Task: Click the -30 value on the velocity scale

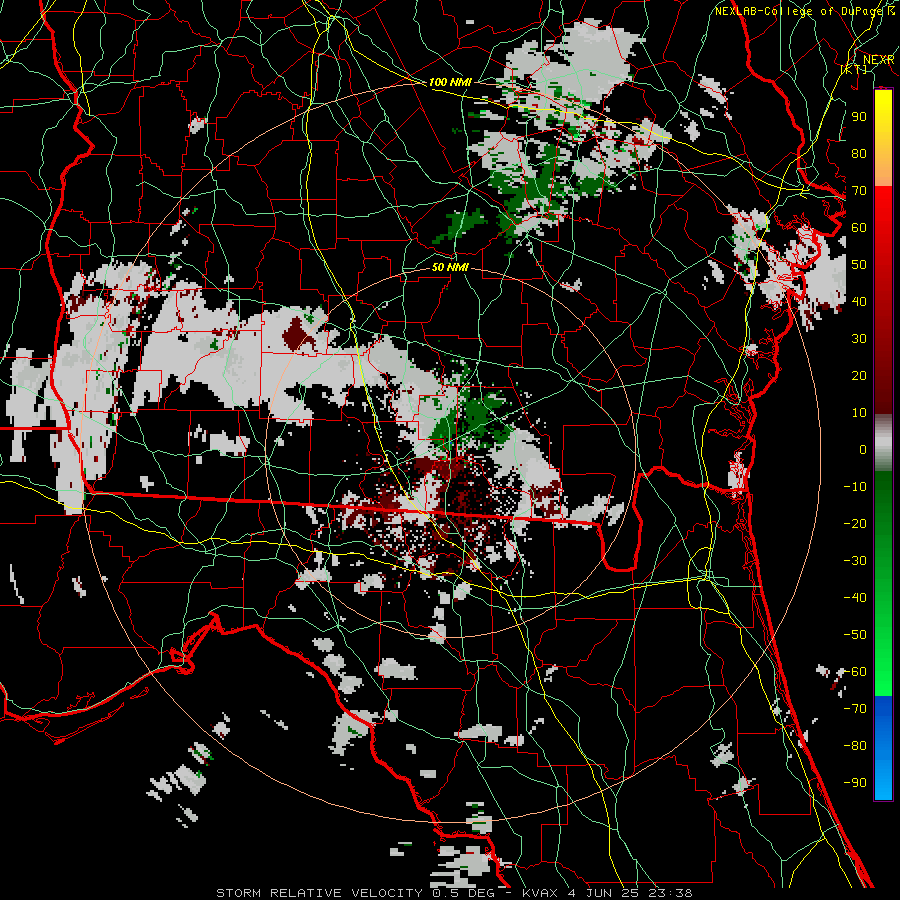Action: click(855, 561)
